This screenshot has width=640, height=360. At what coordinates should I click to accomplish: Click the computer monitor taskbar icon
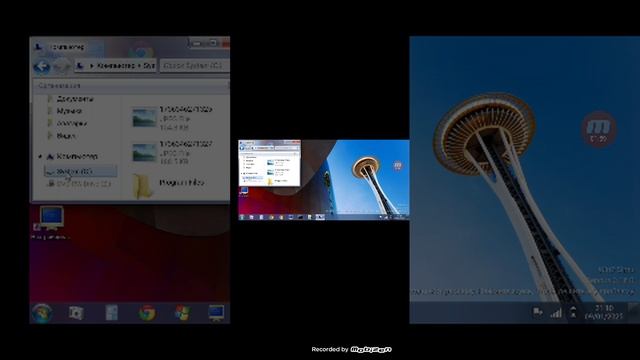216,313
